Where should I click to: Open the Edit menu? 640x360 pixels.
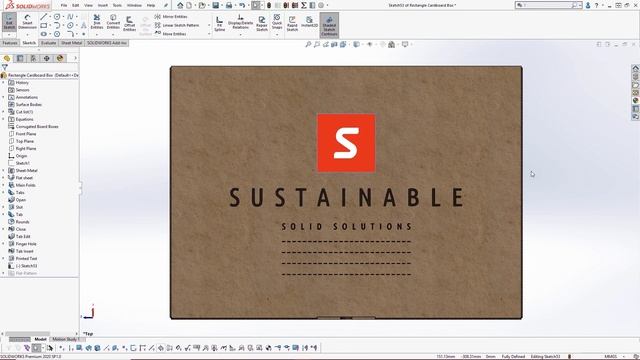coord(76,5)
